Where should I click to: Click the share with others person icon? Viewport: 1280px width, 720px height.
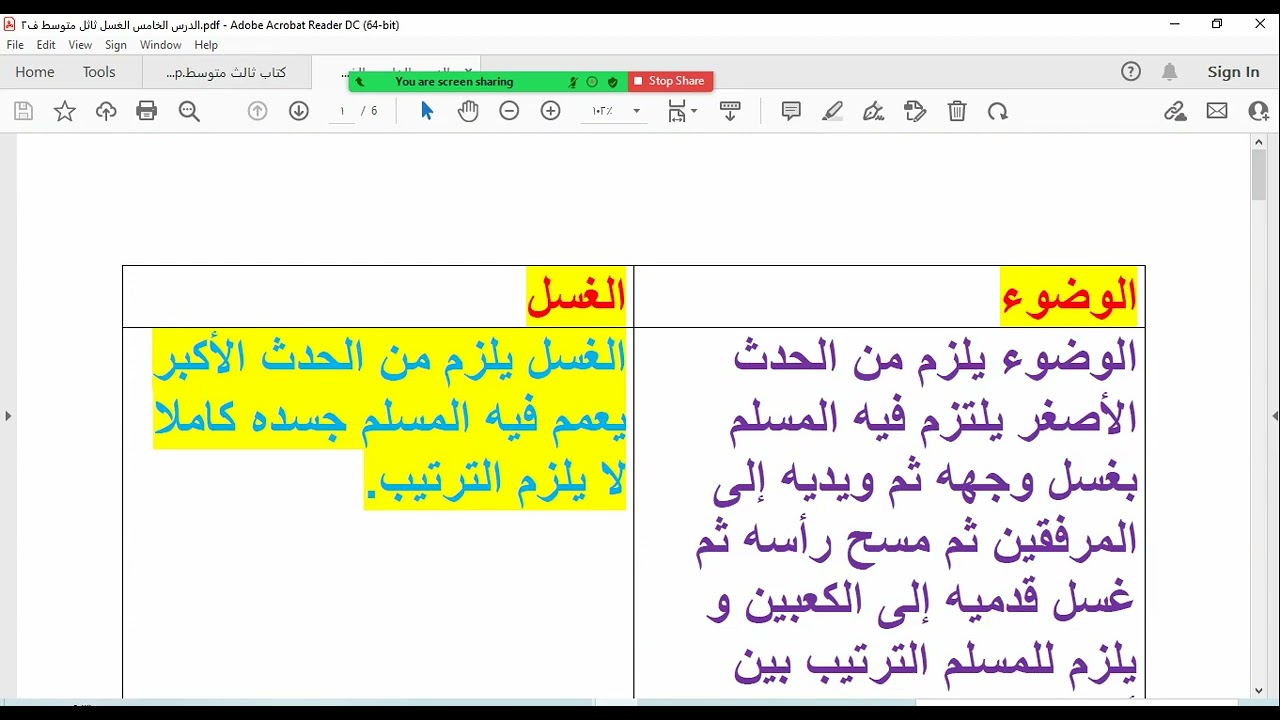1258,111
